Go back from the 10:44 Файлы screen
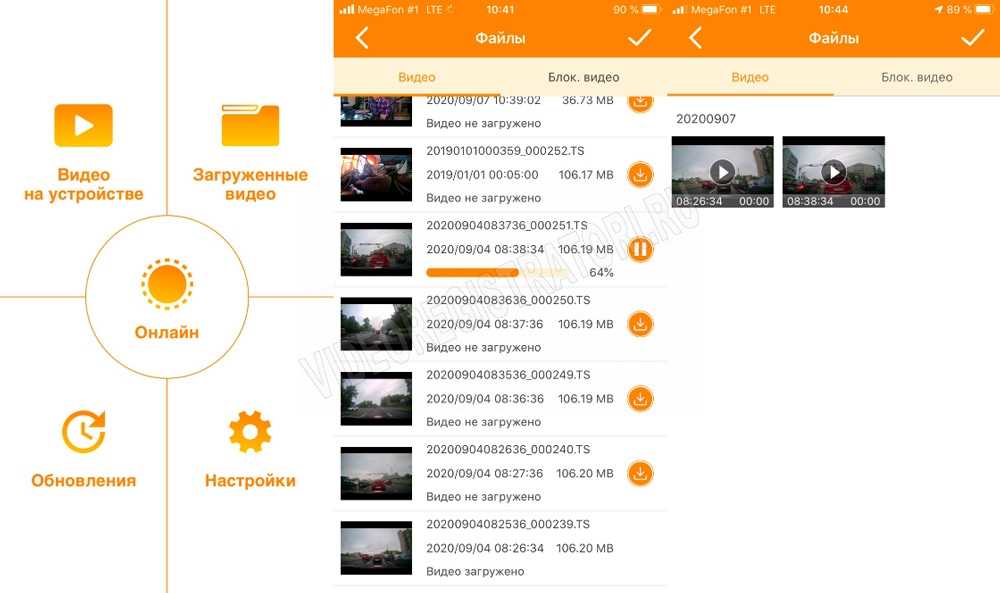Viewport: 1000px width, 593px height. (x=695, y=38)
